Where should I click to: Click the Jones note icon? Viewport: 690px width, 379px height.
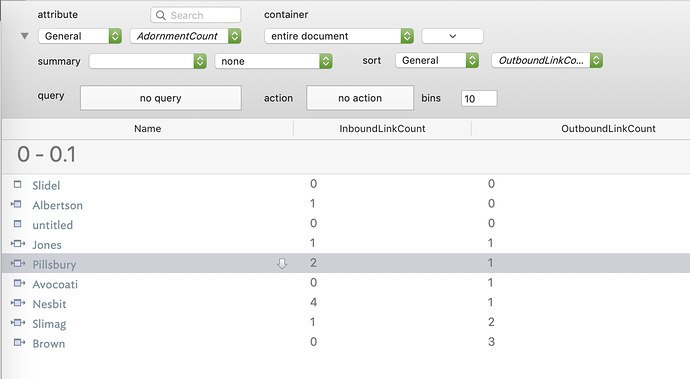pyautogui.click(x=18, y=243)
